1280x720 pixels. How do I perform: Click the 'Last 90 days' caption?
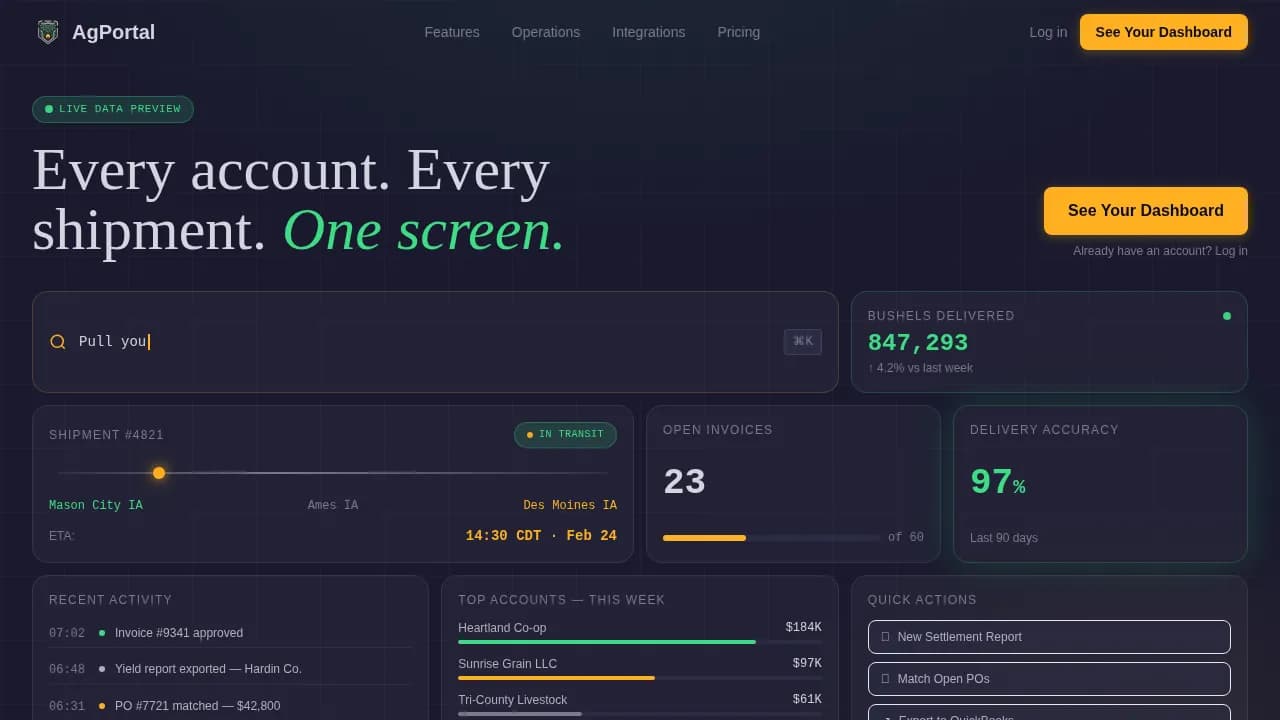coord(1004,538)
